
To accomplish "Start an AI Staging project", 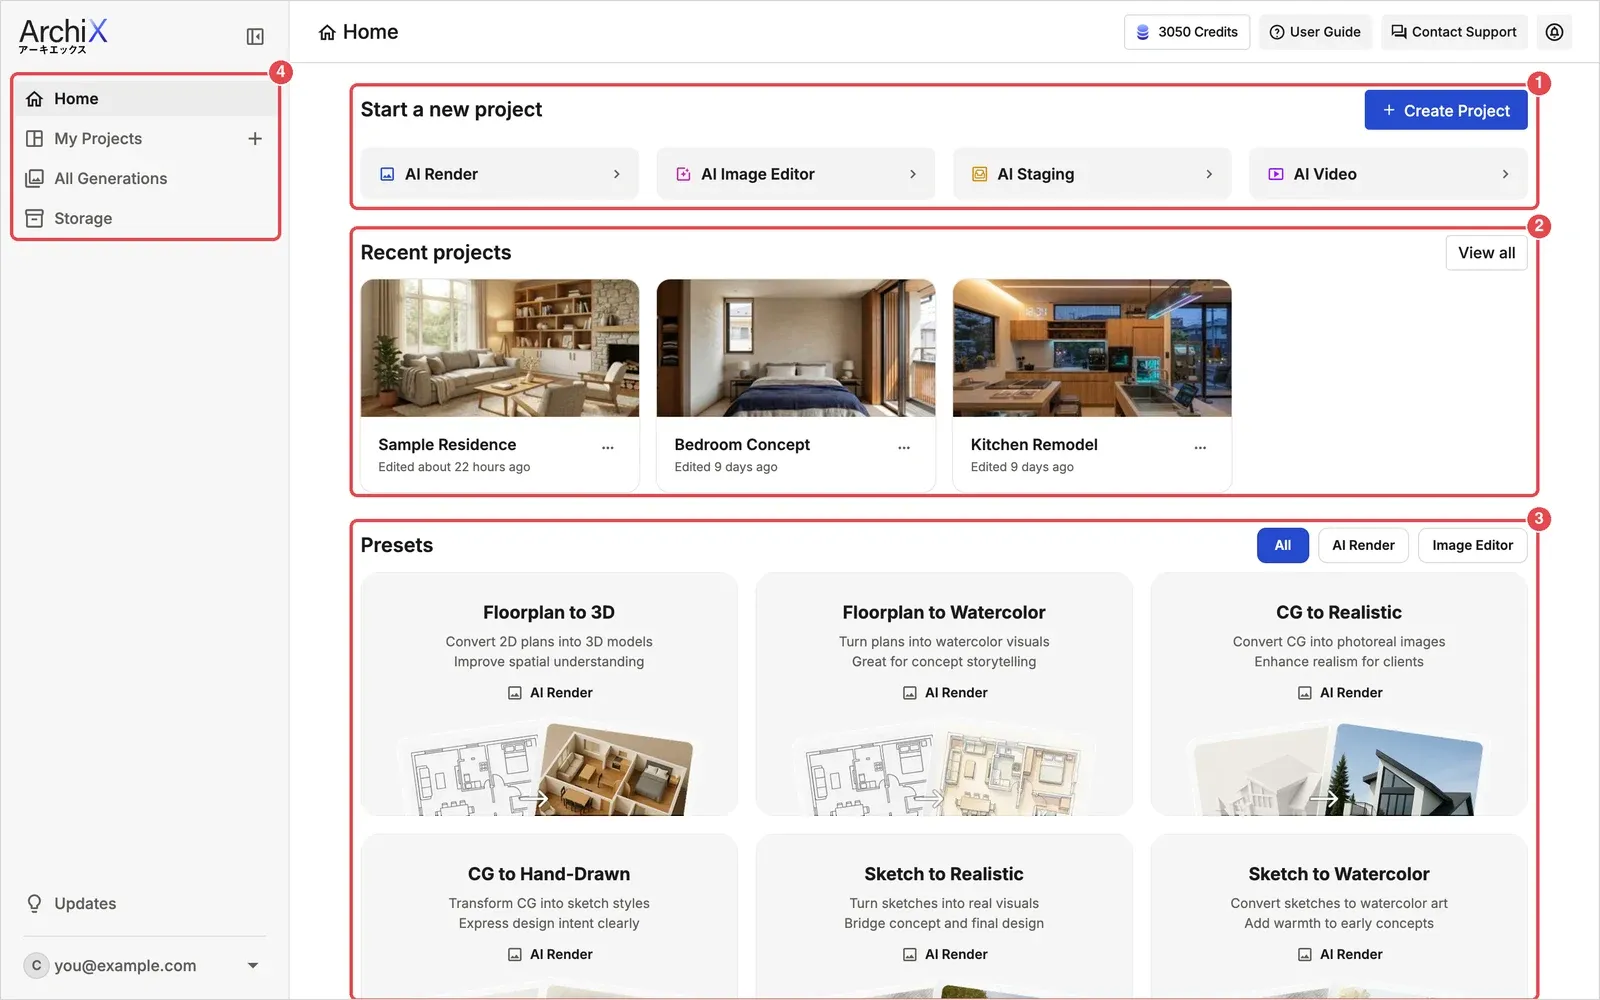I will (x=1092, y=174).
